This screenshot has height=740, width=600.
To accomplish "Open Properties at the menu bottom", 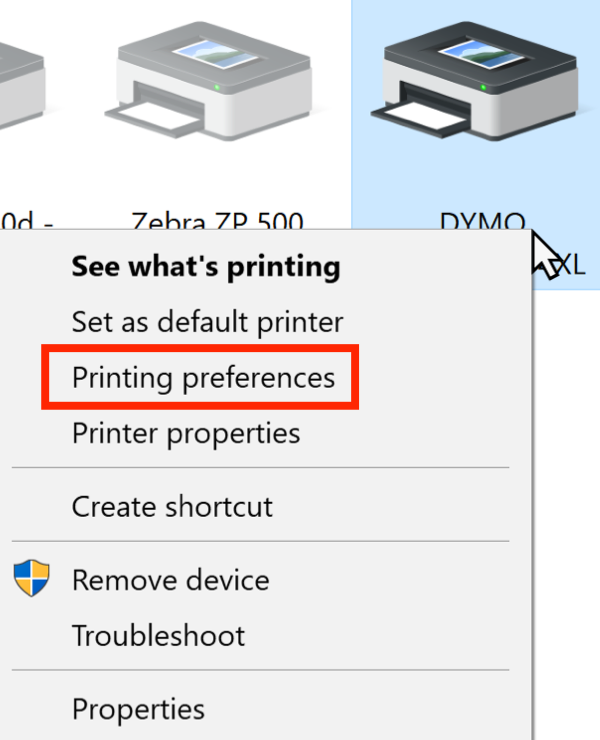I will (138, 709).
